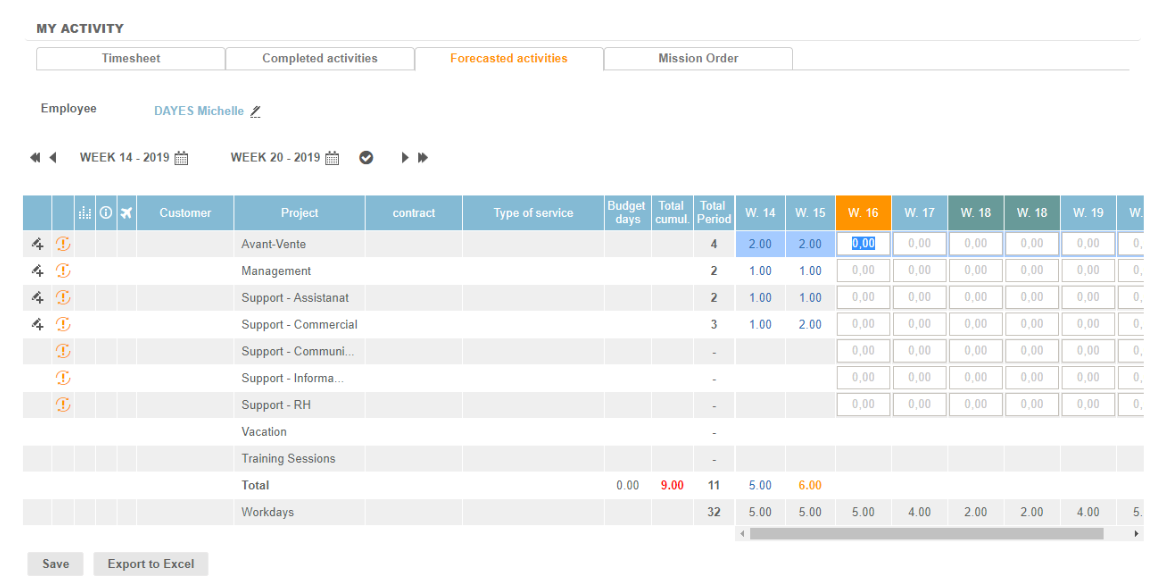
Task: Jump forward with the double right arrow
Action: 423,158
